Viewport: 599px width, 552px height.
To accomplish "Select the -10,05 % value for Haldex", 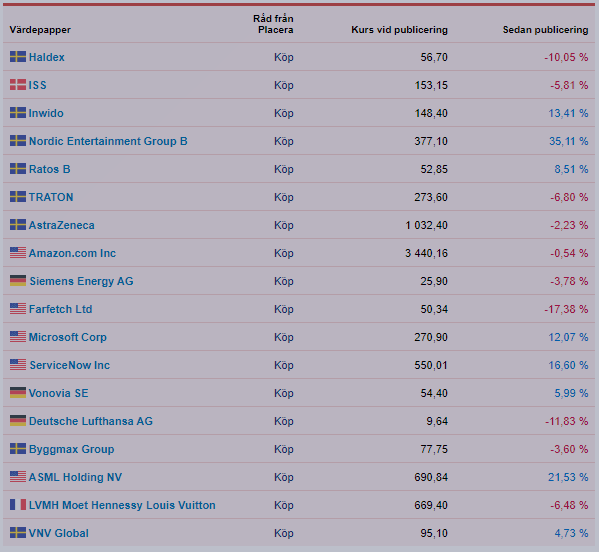I will 566,57.
